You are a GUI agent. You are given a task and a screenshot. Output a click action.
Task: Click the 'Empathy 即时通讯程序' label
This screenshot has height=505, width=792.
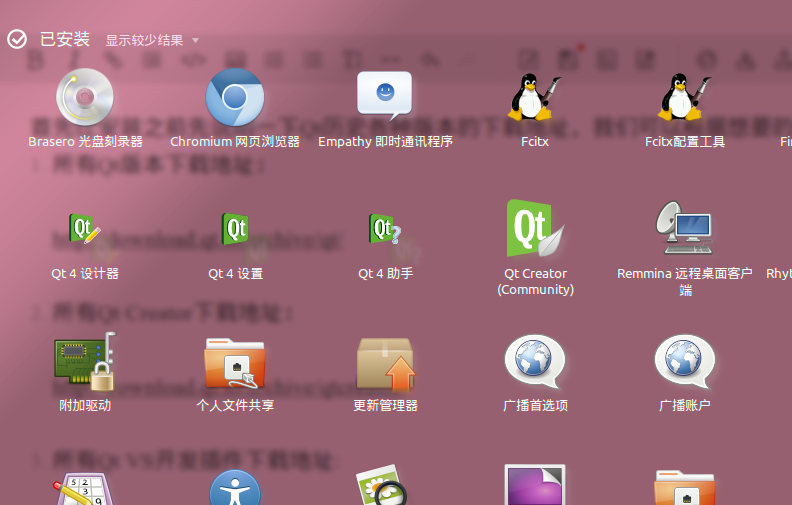pos(385,141)
